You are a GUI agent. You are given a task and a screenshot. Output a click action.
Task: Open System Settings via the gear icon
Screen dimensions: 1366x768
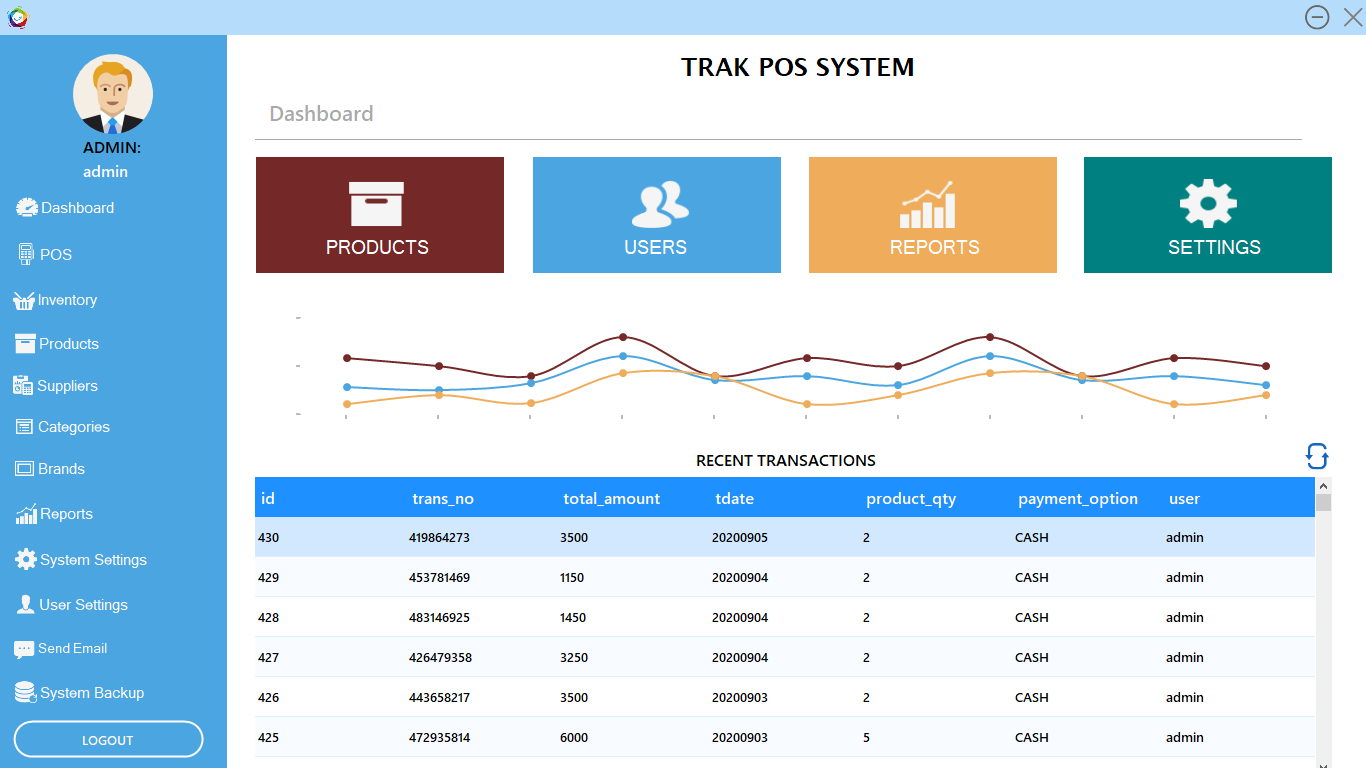click(24, 559)
